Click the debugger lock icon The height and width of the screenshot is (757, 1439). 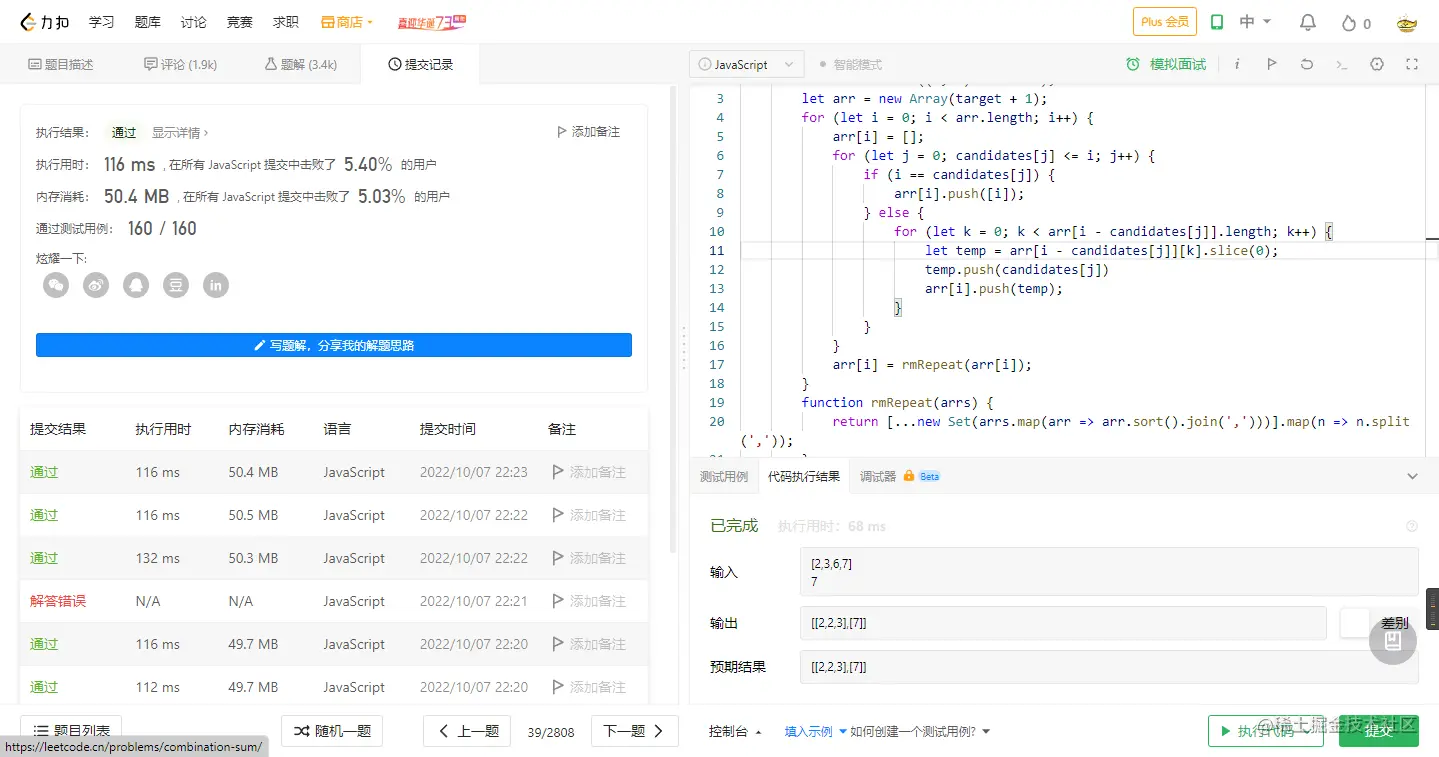[x=909, y=476]
